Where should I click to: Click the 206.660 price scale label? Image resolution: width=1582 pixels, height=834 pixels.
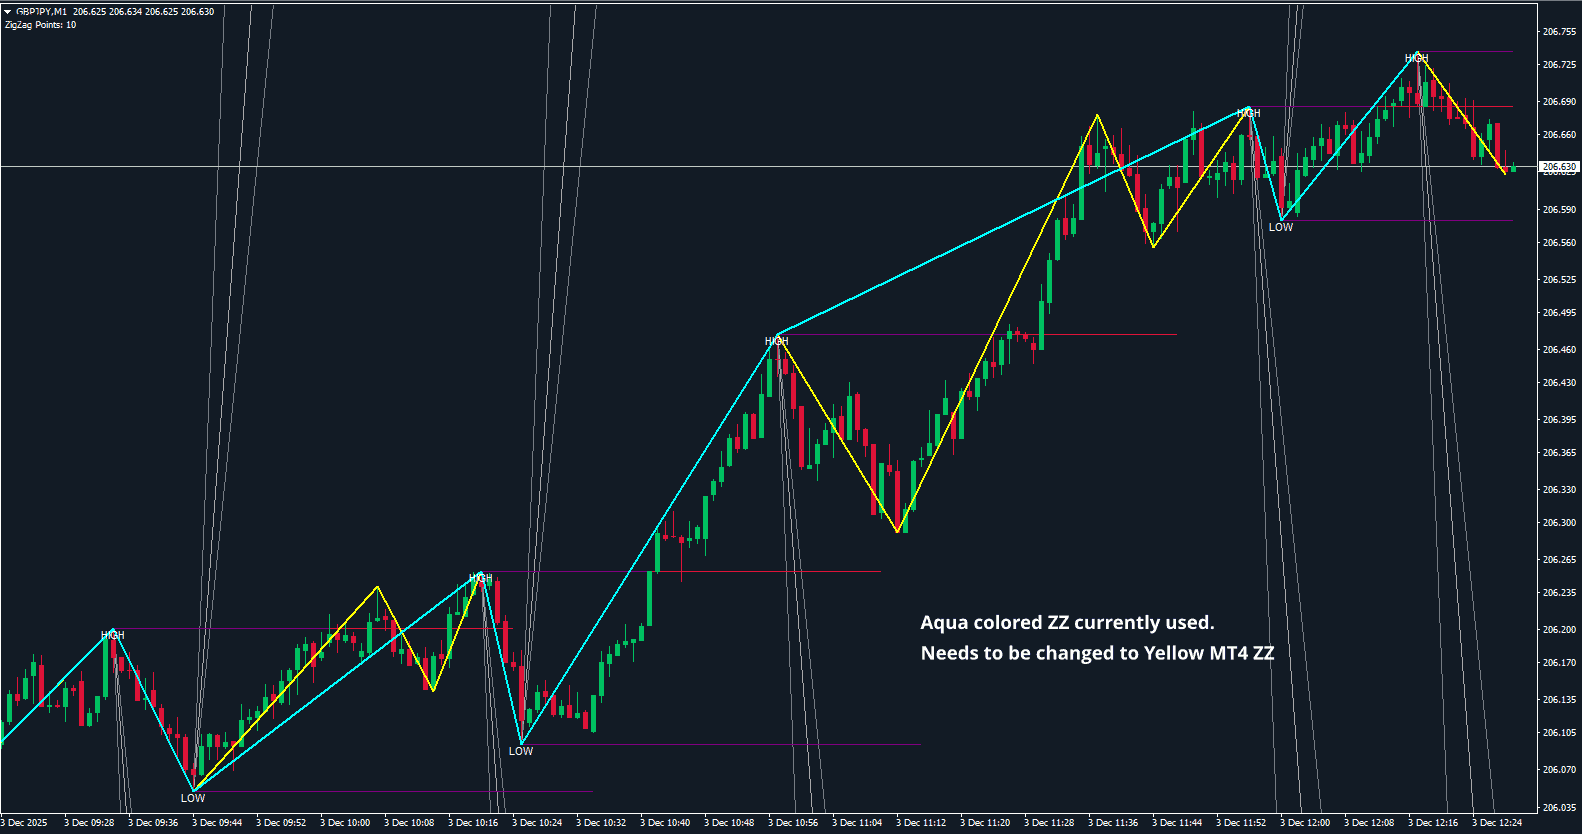coord(1559,135)
